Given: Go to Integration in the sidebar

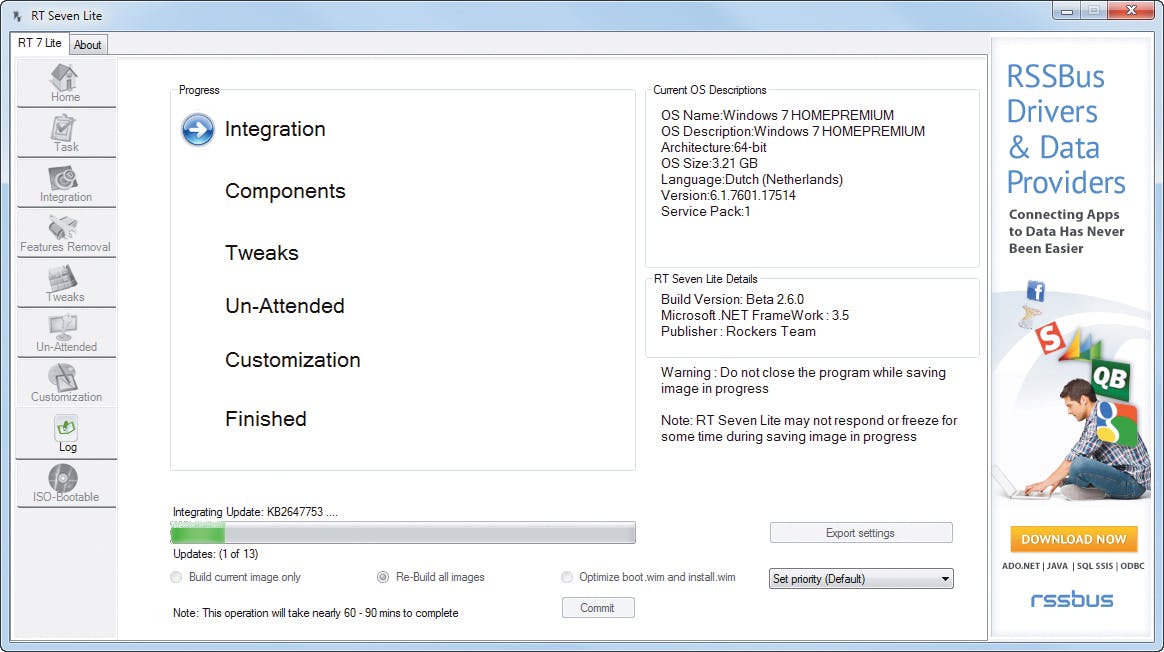Looking at the screenshot, I should tap(66, 183).
